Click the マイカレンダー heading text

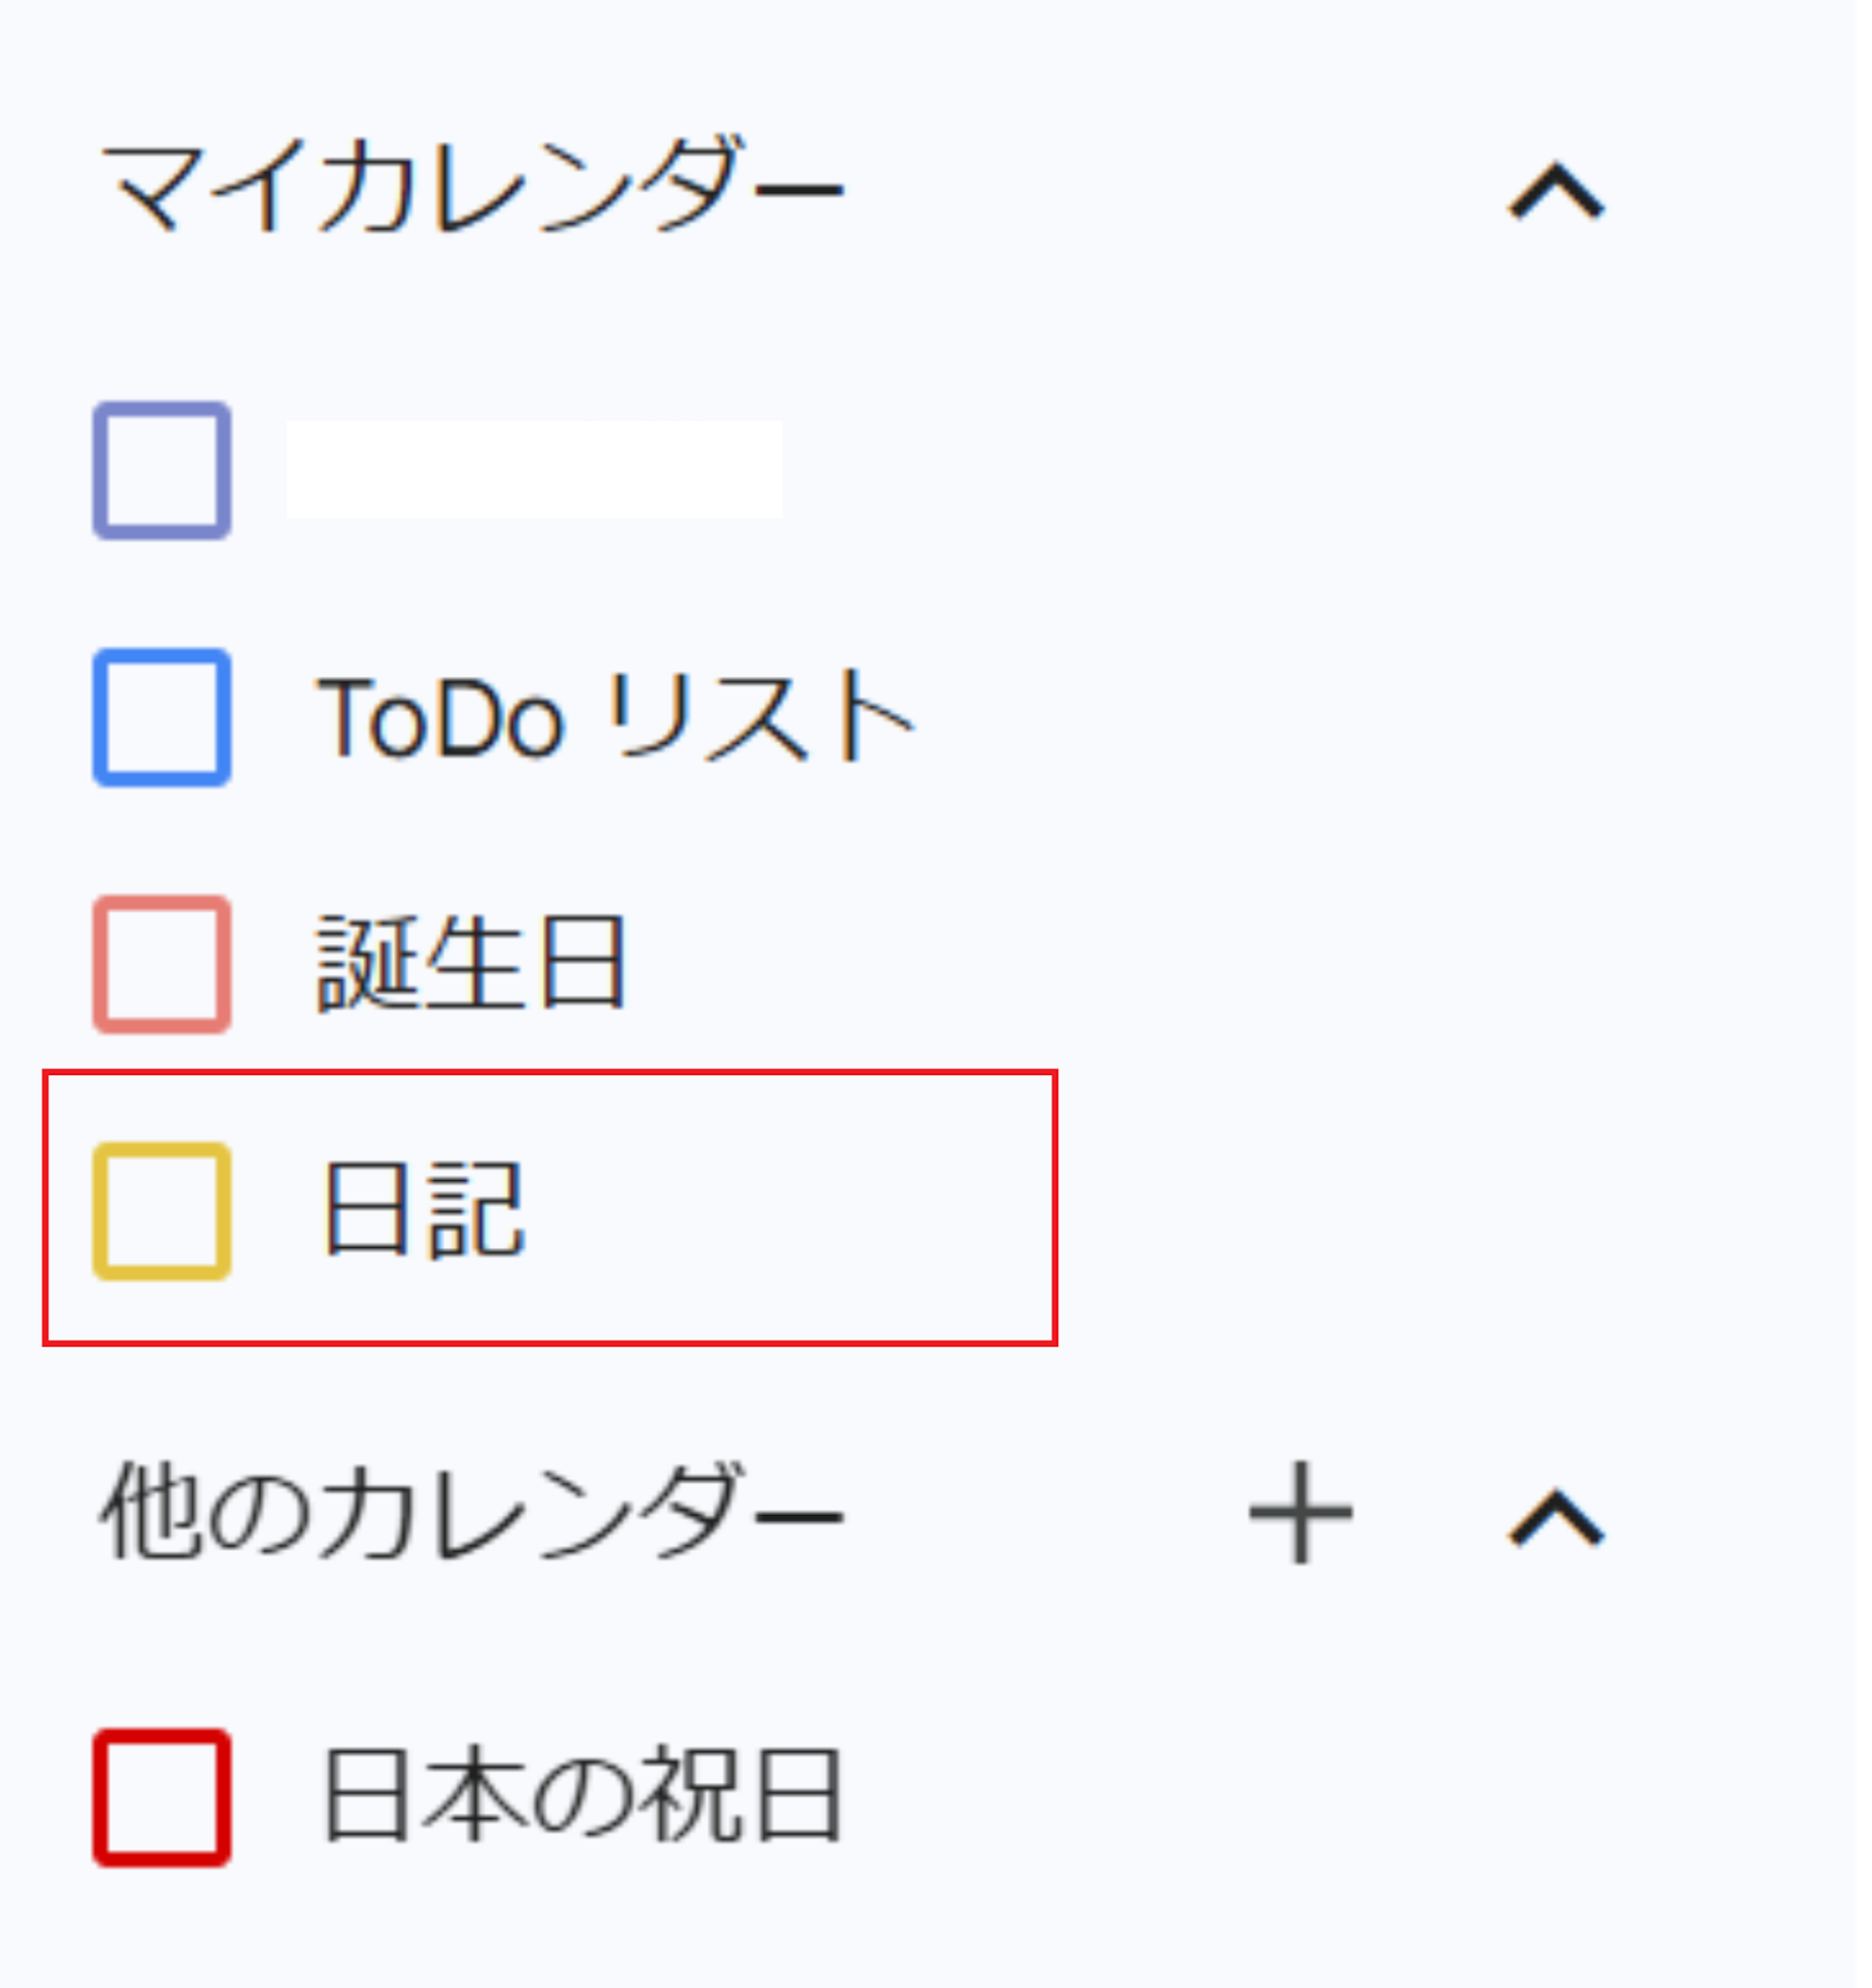pos(472,186)
